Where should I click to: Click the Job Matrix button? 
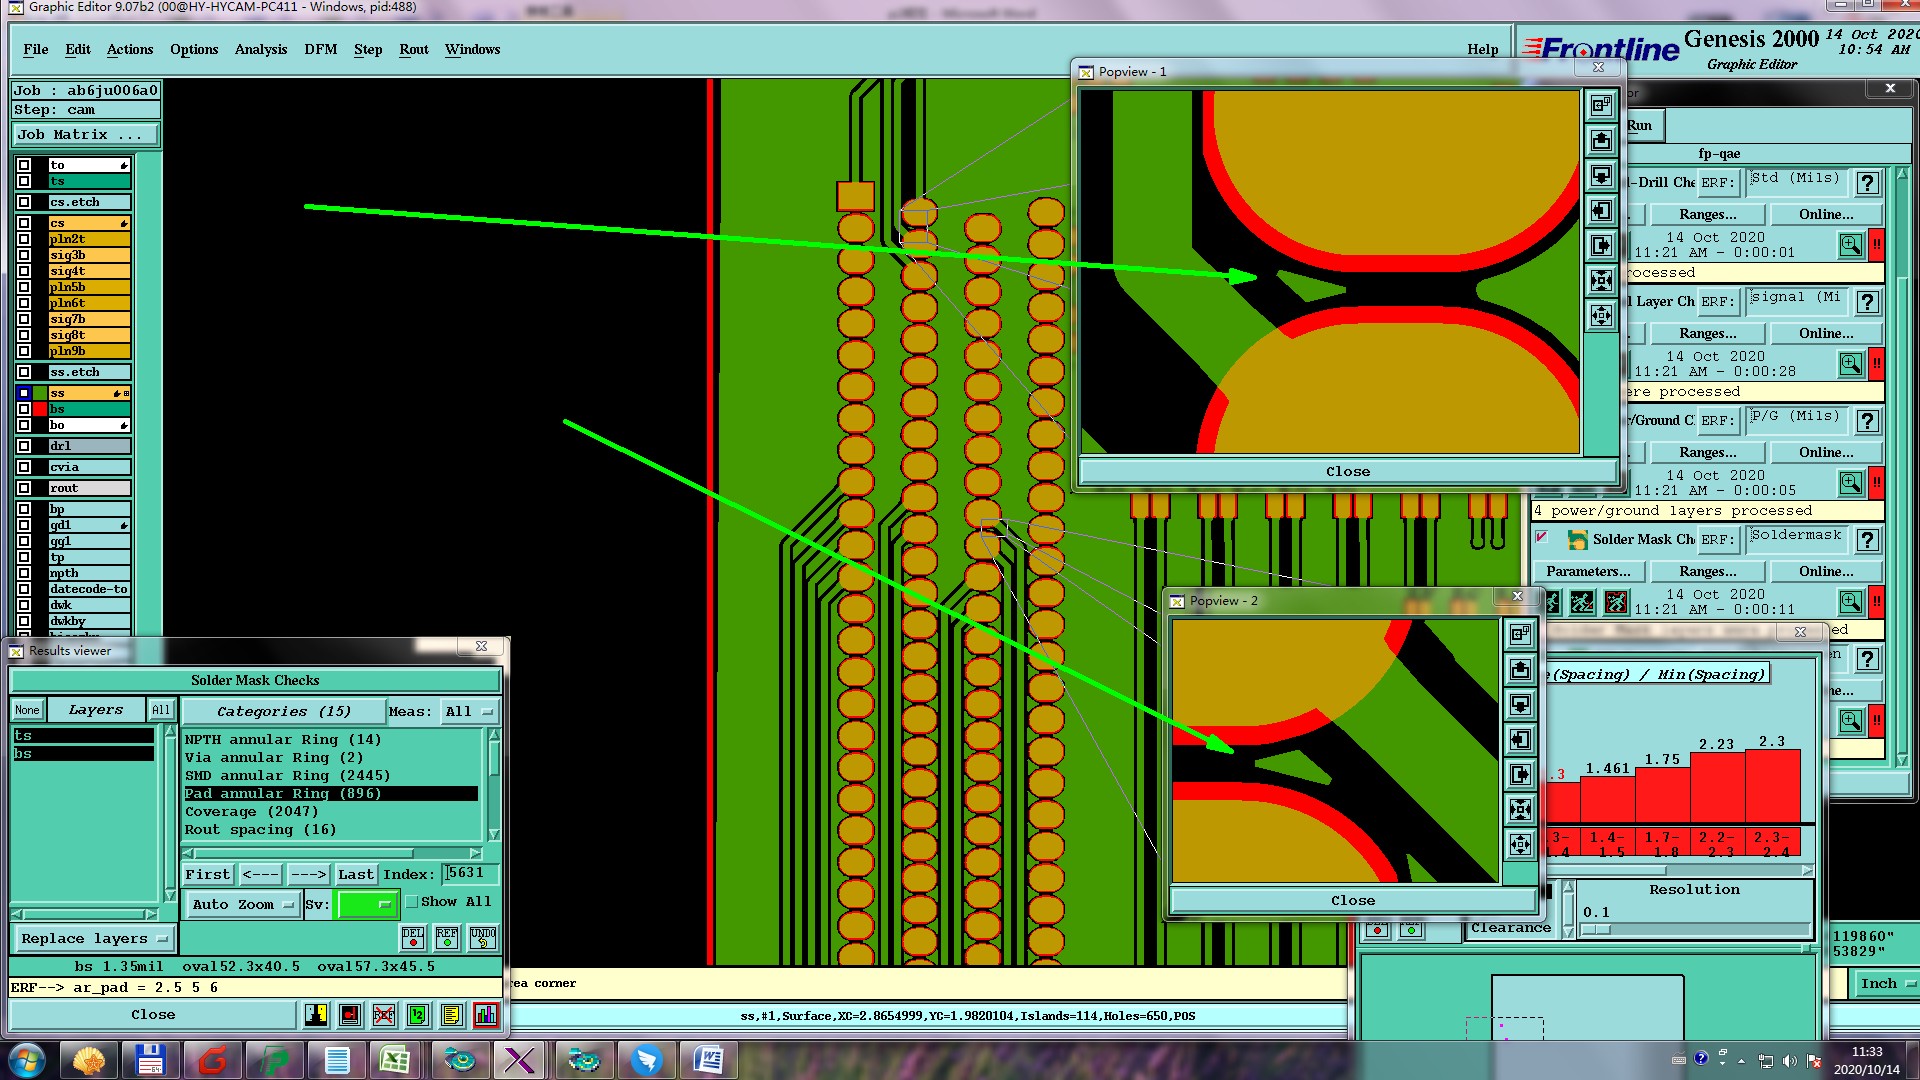coord(85,134)
